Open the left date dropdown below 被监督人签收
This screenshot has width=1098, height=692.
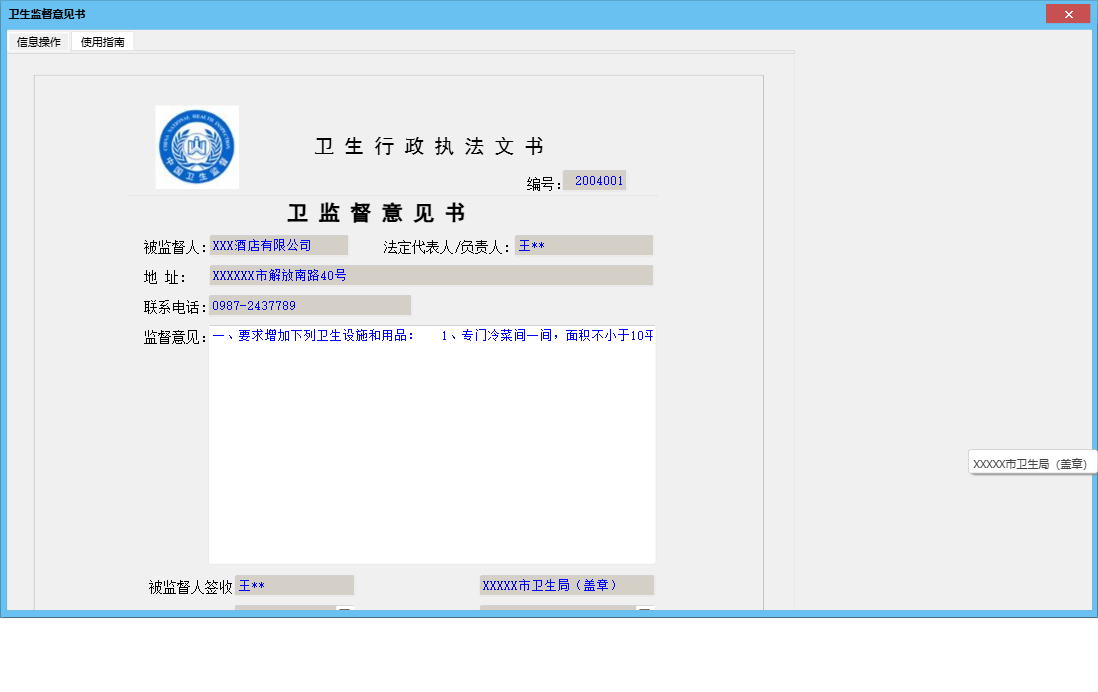[345, 608]
